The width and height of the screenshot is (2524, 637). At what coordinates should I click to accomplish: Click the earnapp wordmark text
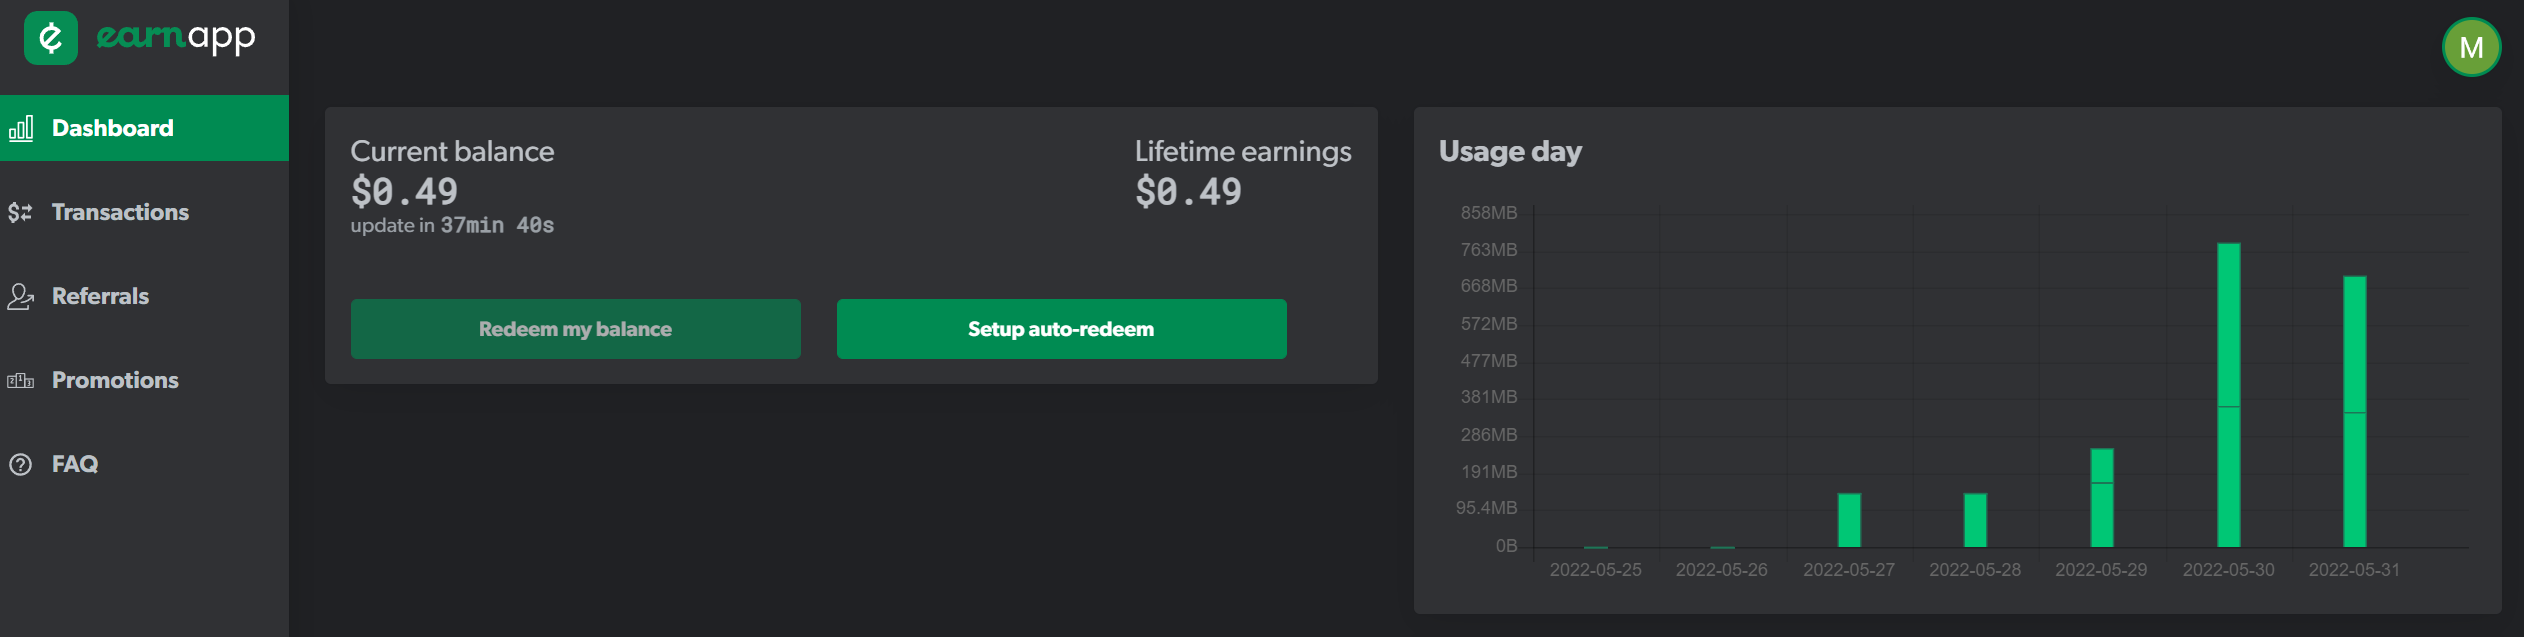pos(176,37)
